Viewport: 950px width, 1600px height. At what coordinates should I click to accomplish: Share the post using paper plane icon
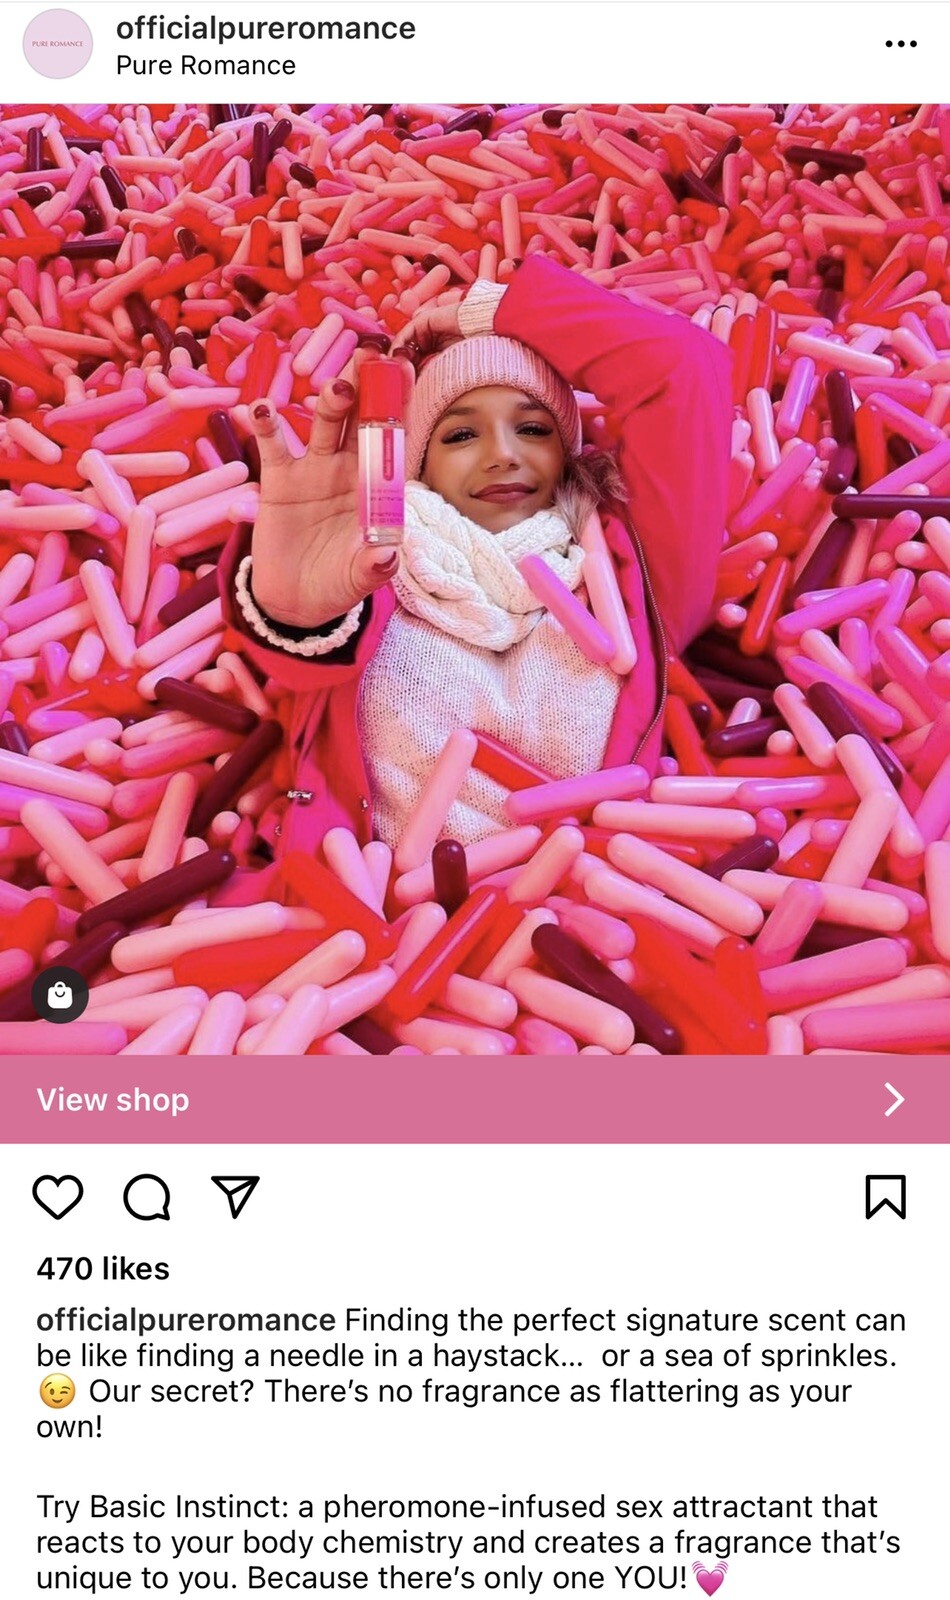pos(236,1196)
